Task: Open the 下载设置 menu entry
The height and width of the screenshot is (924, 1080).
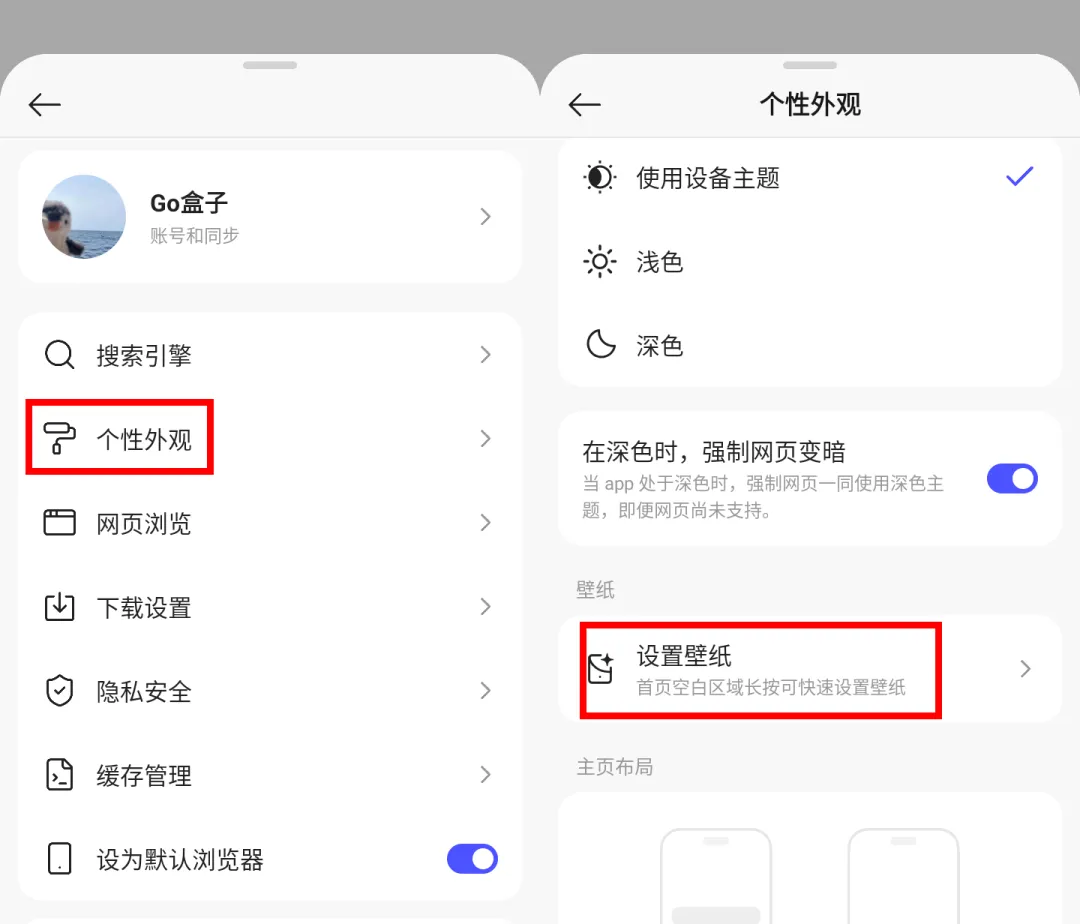Action: [270, 607]
